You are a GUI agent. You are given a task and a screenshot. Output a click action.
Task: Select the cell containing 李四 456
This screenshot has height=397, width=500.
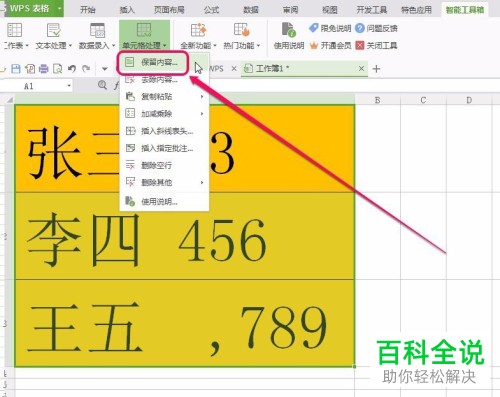pyautogui.click(x=185, y=236)
